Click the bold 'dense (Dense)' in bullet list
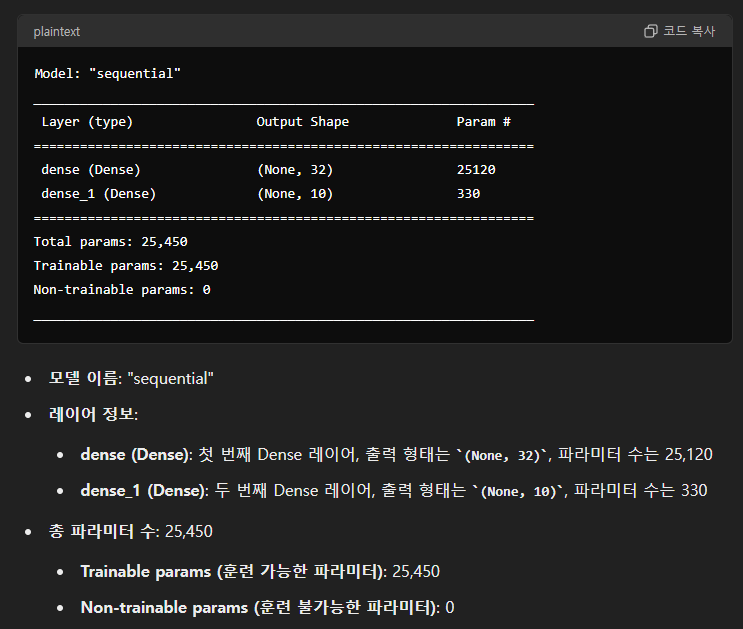 point(135,455)
